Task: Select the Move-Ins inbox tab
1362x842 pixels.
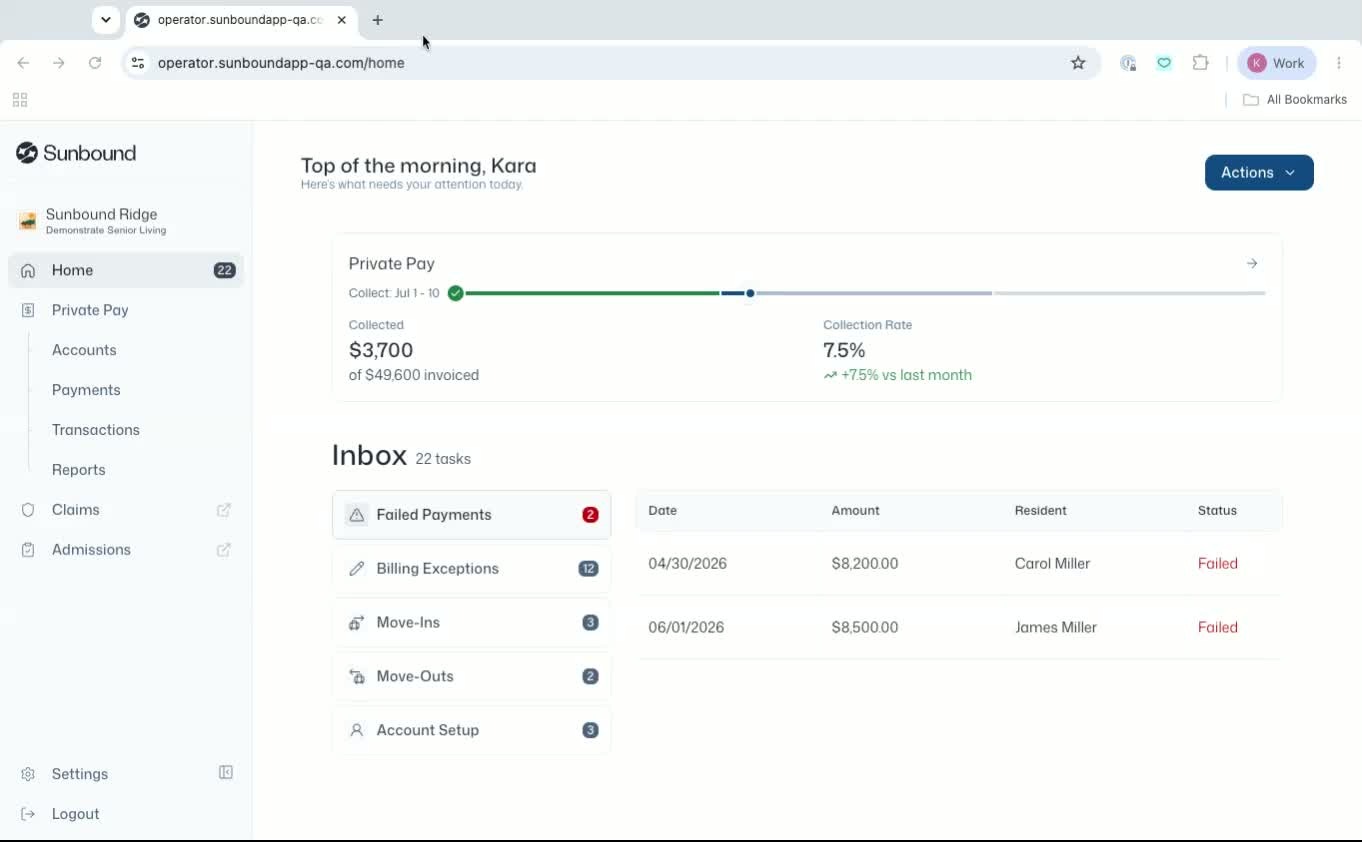Action: (471, 623)
